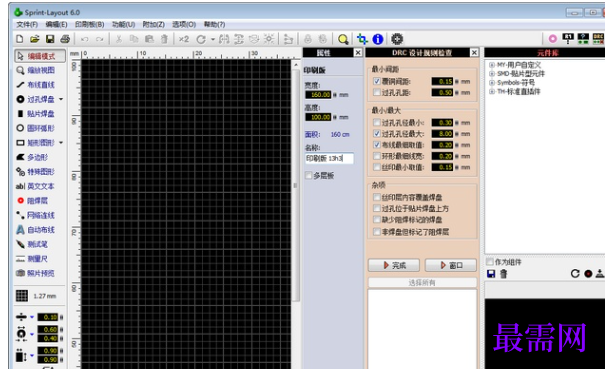The width and height of the screenshot is (605, 369).
Task: Enable the 过孔孔距 checkbox
Action: (x=377, y=93)
